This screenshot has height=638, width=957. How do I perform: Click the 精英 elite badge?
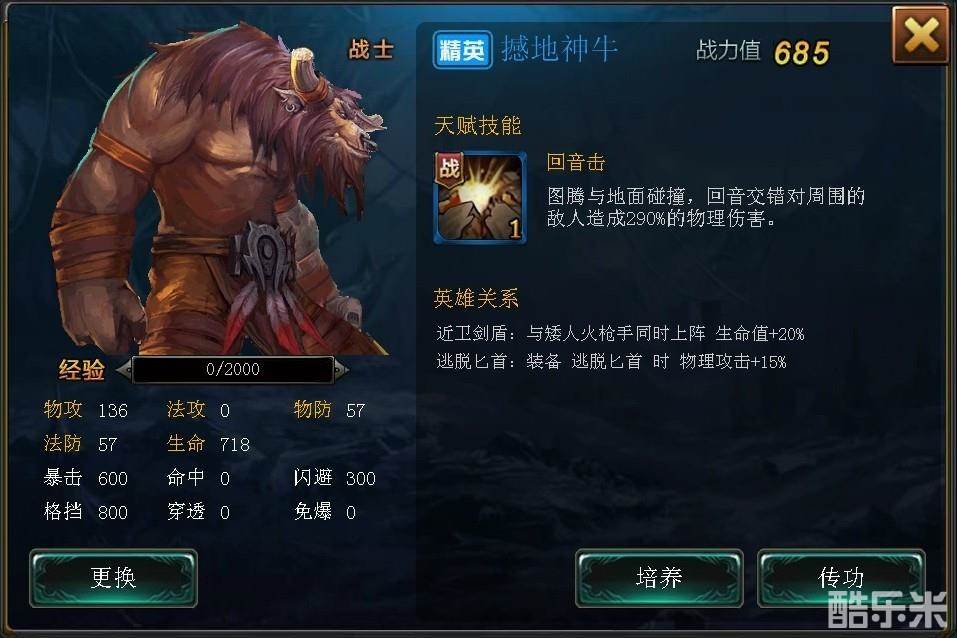point(462,49)
